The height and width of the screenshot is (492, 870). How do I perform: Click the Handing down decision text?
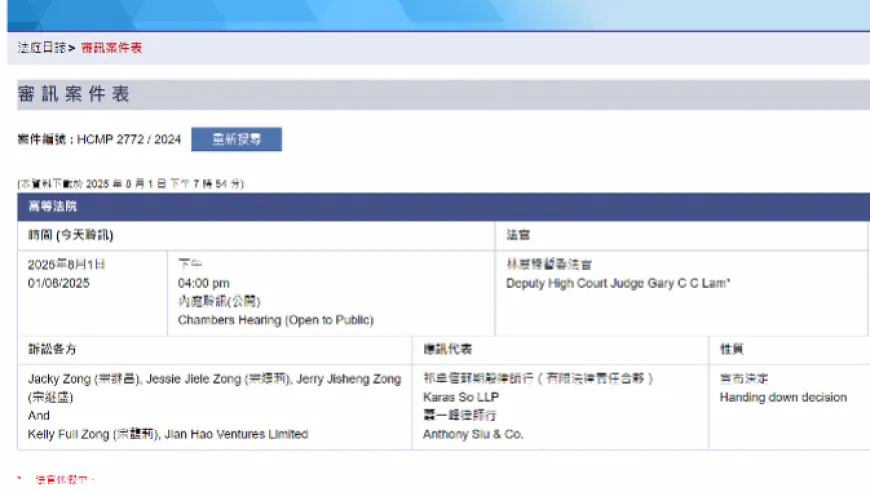pos(782,397)
